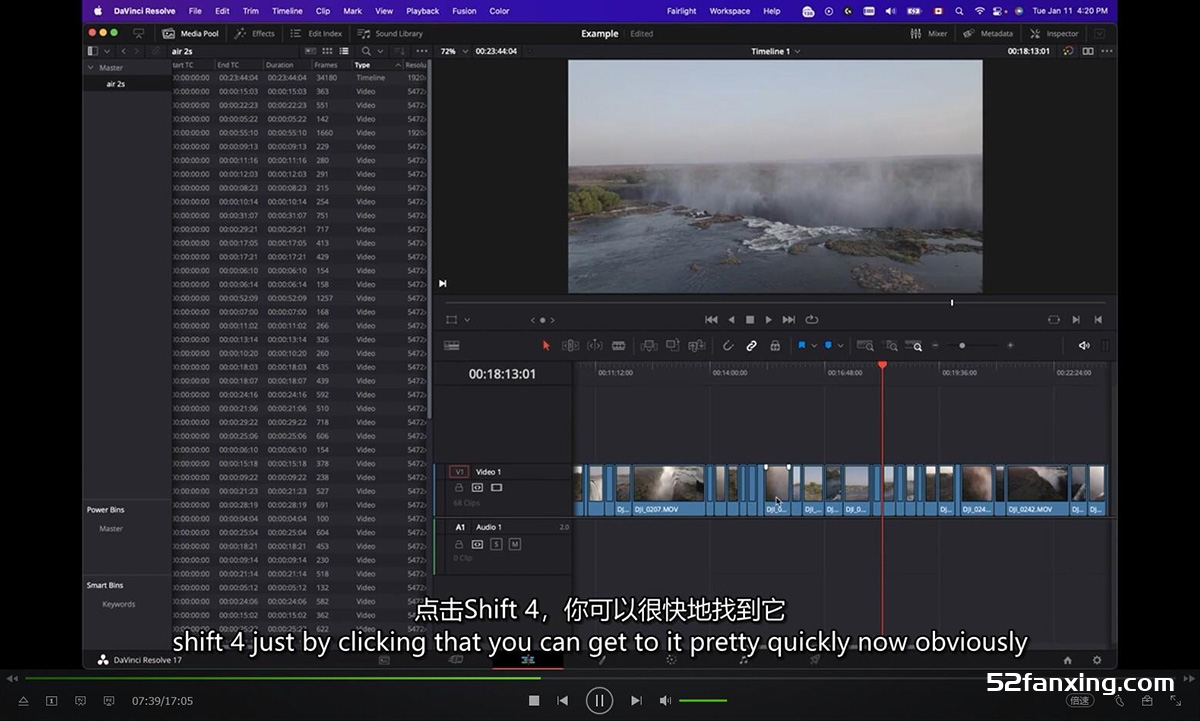1200x721 pixels.
Task: Click the Replace Clip edit icon
Action: 696,346
